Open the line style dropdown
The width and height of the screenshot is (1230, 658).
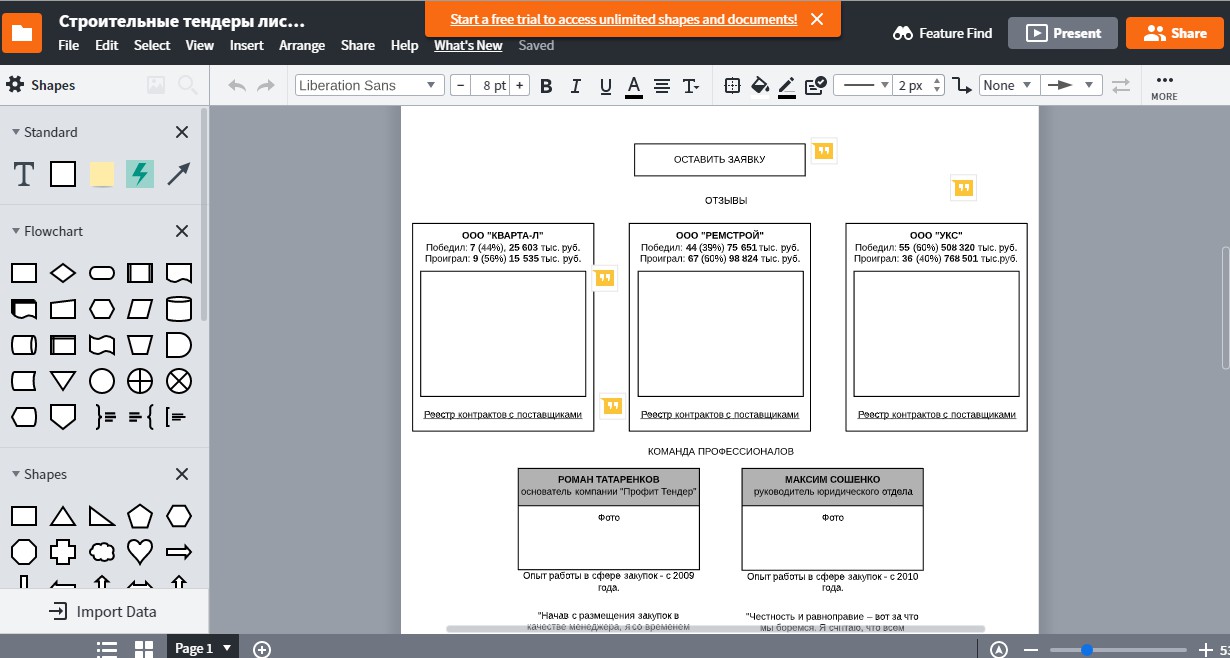(862, 85)
